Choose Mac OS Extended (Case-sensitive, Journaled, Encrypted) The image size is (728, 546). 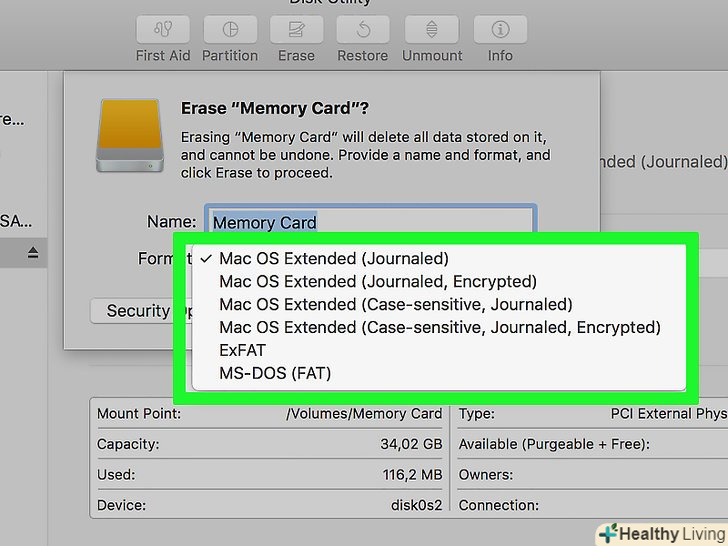click(x=440, y=327)
